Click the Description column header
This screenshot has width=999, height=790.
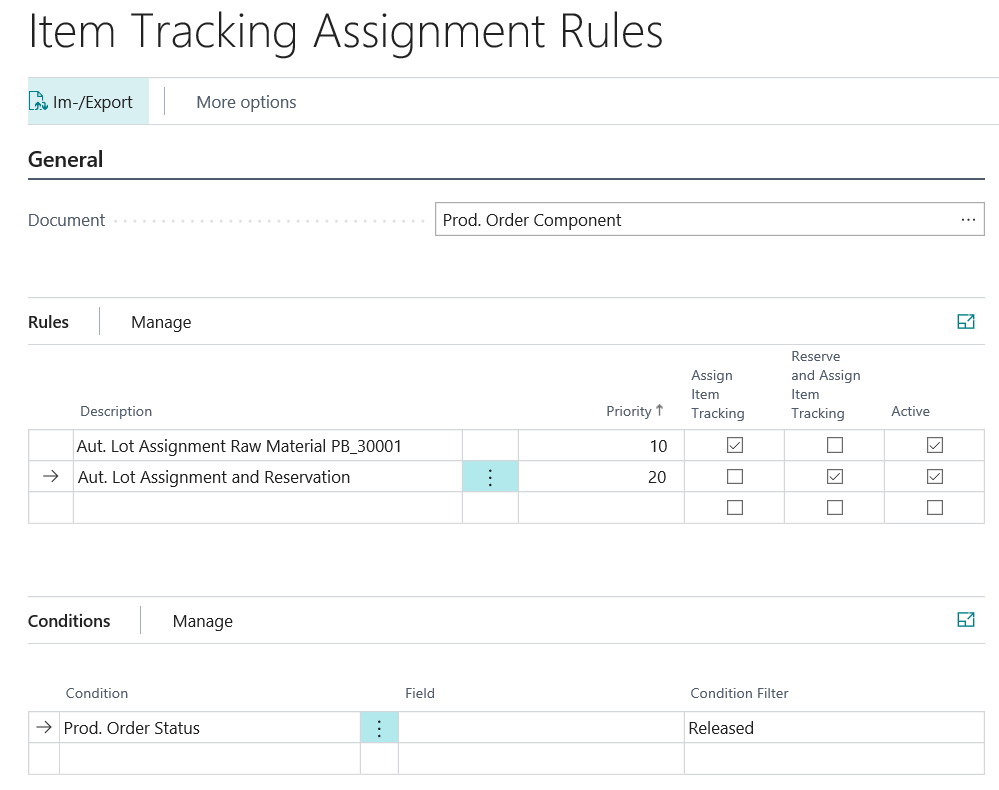pyautogui.click(x=116, y=411)
